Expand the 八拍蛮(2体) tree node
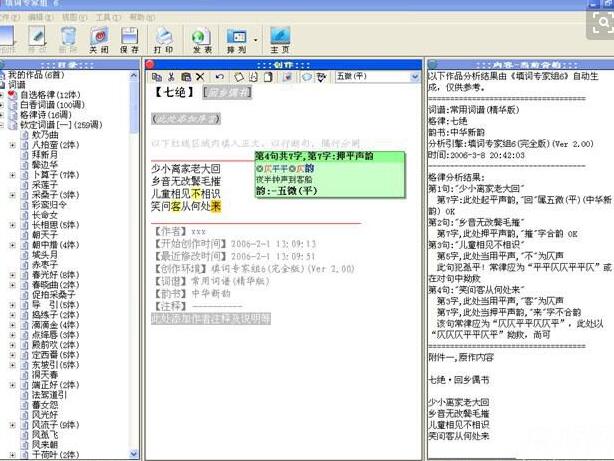 click(13, 145)
